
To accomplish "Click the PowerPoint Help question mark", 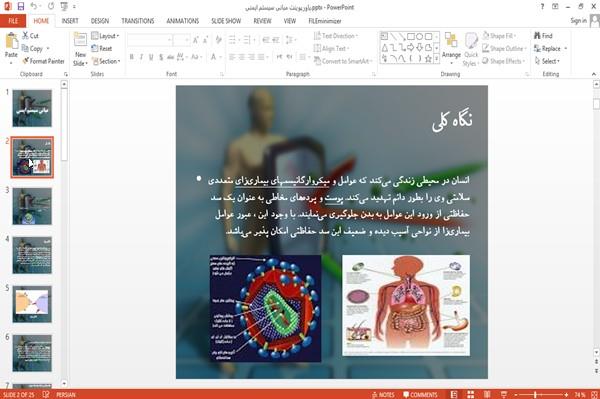I will tap(542, 7).
